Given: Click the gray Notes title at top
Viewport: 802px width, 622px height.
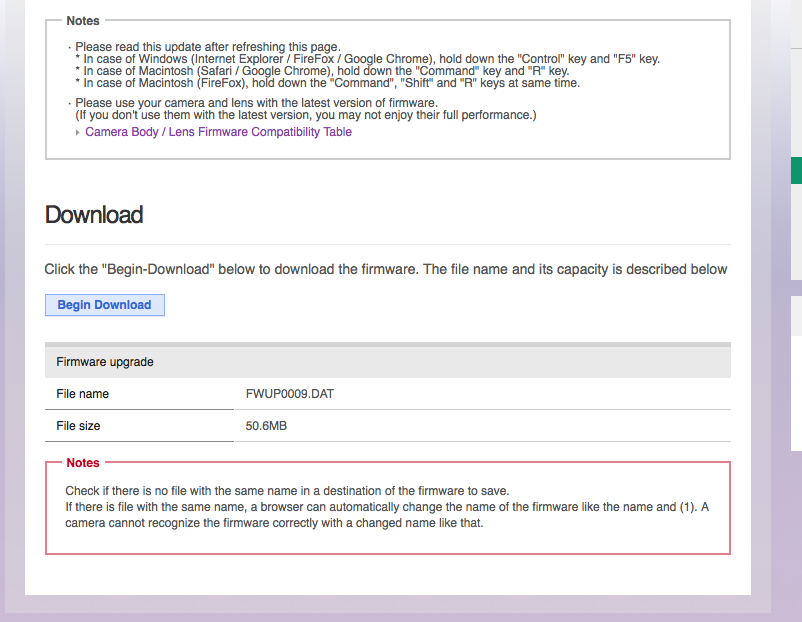Looking at the screenshot, I should (83, 20).
